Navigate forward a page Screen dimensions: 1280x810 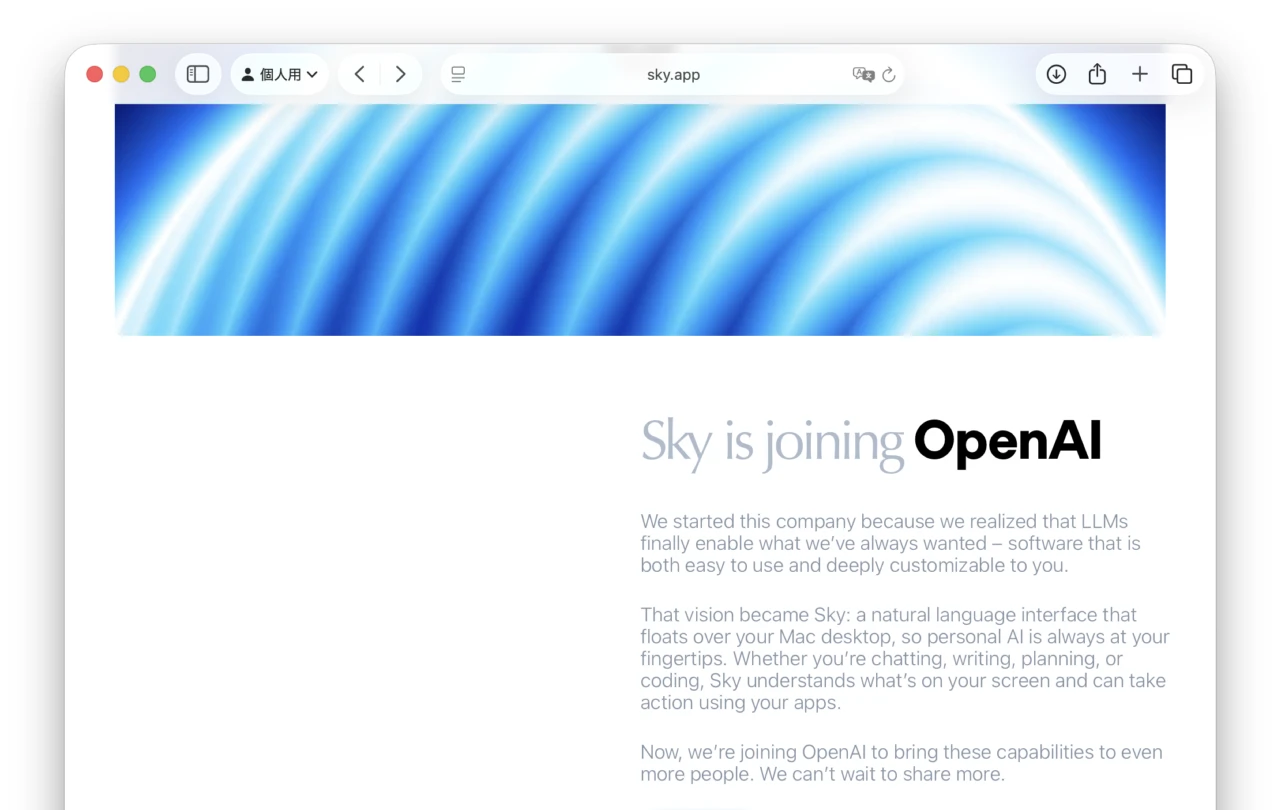(400, 73)
